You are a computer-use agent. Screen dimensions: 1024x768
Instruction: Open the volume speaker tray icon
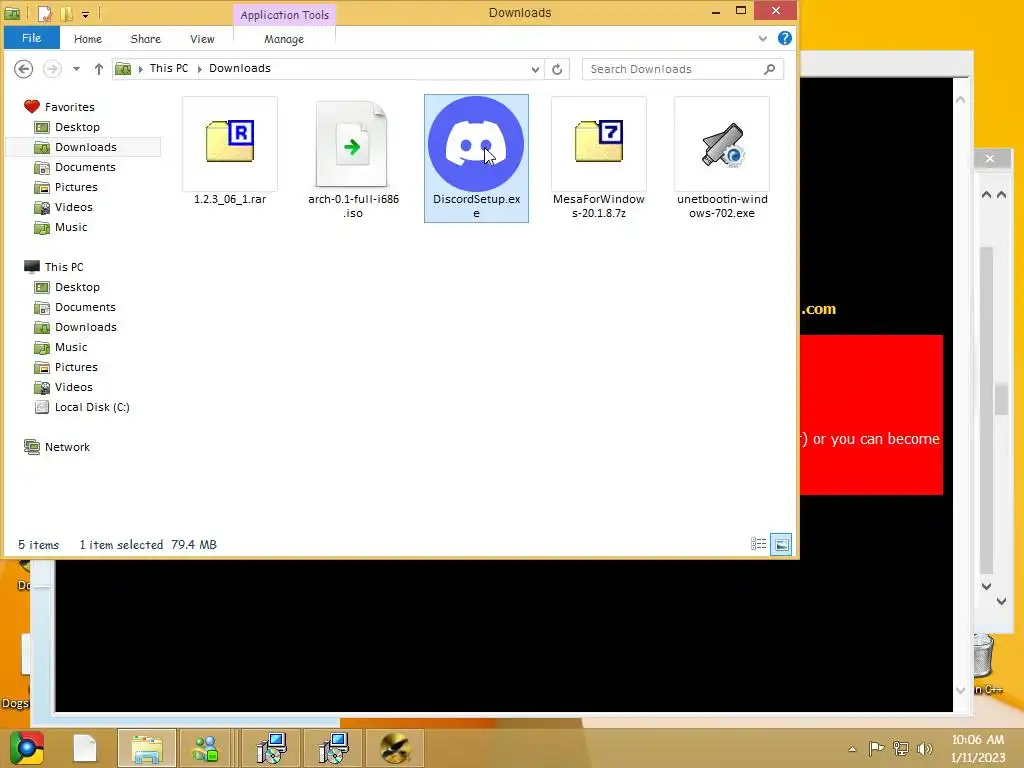925,748
